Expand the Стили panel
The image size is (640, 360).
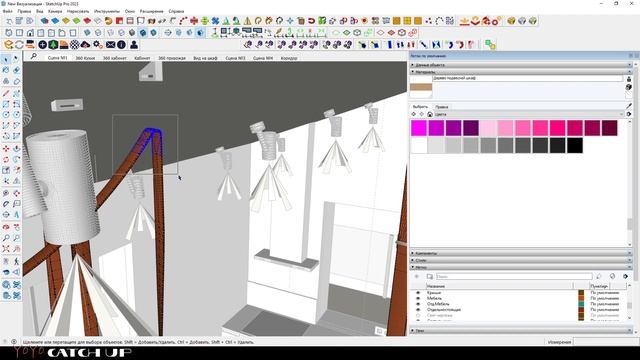(521, 260)
